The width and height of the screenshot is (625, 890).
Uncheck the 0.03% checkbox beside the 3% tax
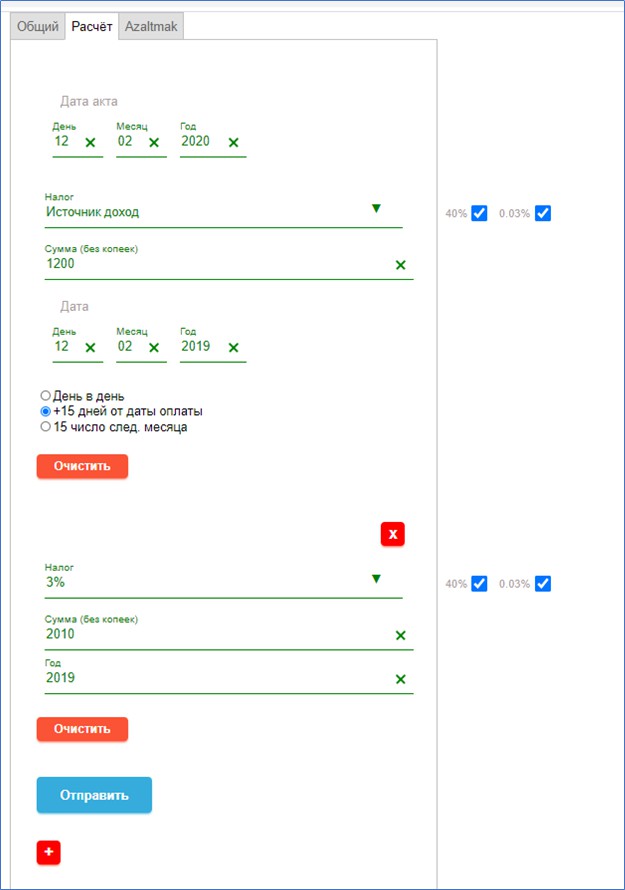[x=543, y=583]
